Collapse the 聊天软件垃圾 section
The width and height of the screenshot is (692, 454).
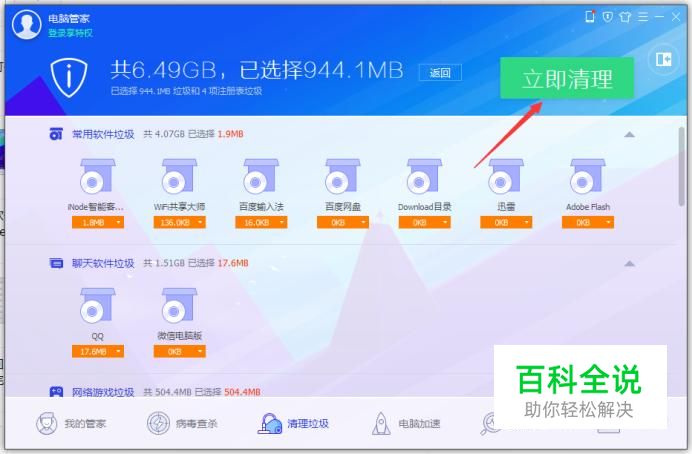click(629, 263)
